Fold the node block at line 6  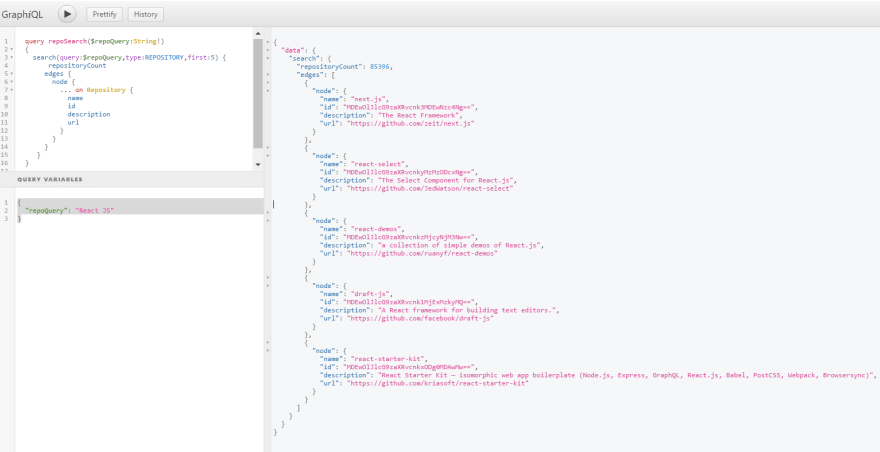tap(12, 81)
